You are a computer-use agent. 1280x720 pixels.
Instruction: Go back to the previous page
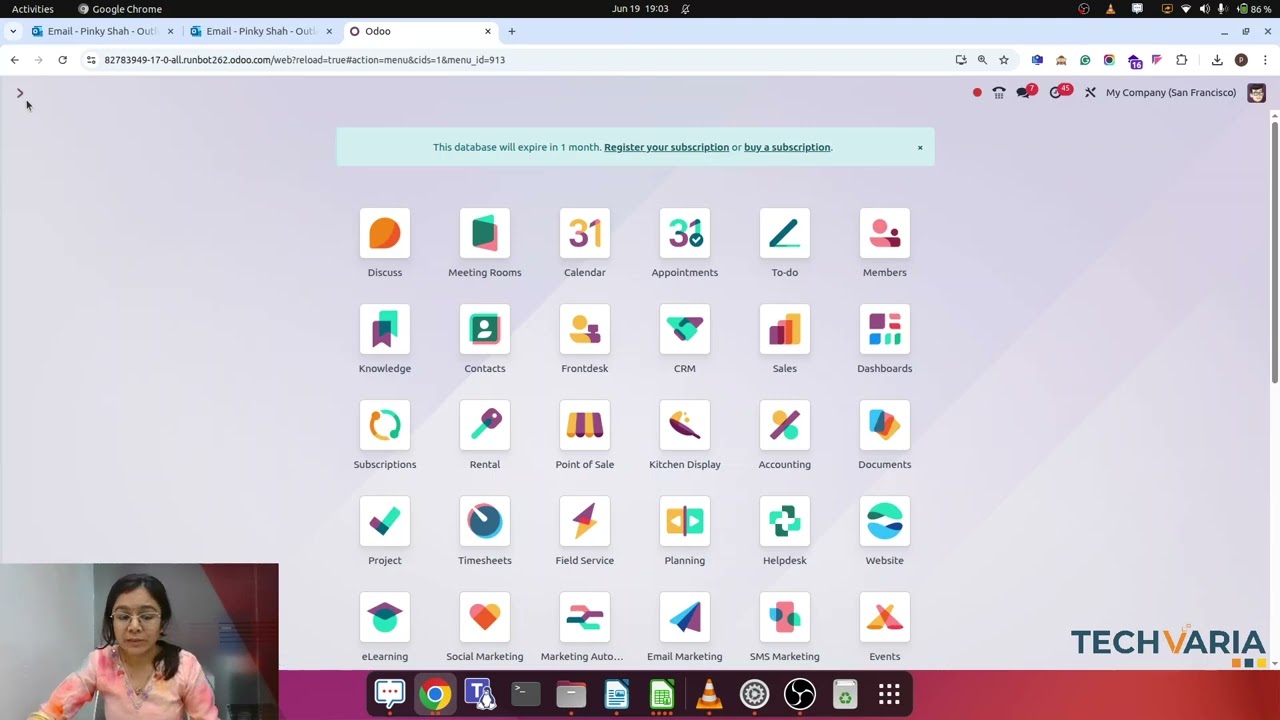click(x=14, y=60)
